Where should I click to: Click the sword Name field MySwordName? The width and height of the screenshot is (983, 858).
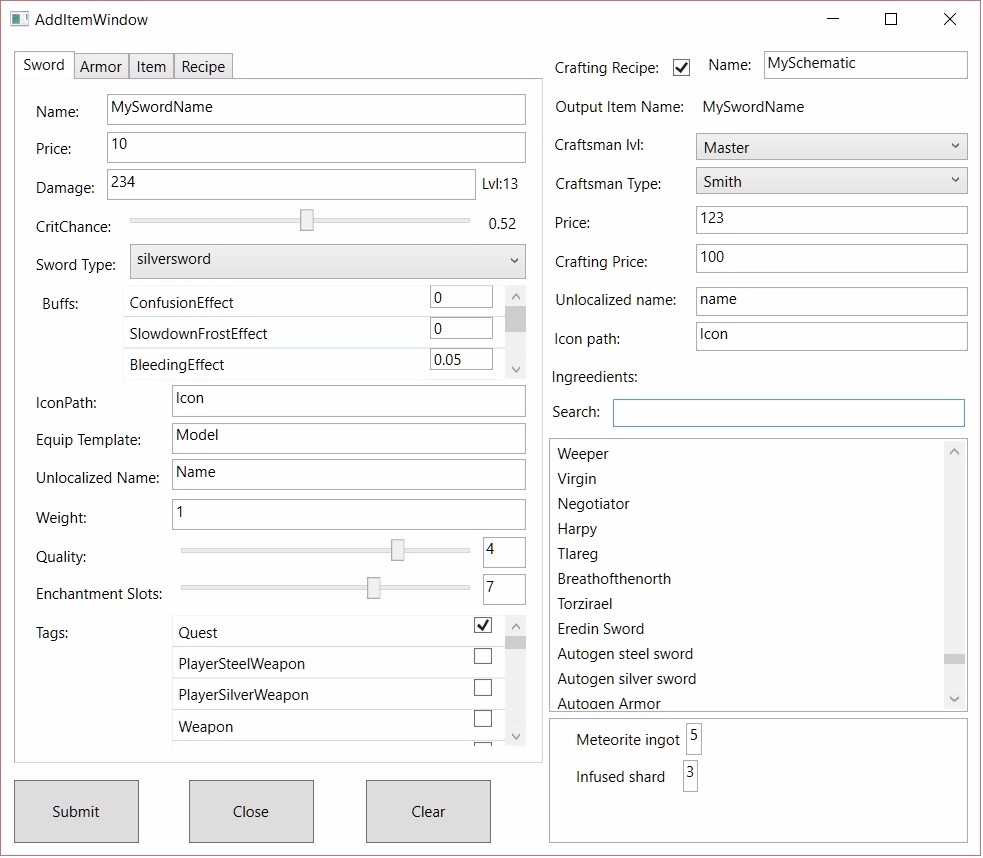(316, 110)
